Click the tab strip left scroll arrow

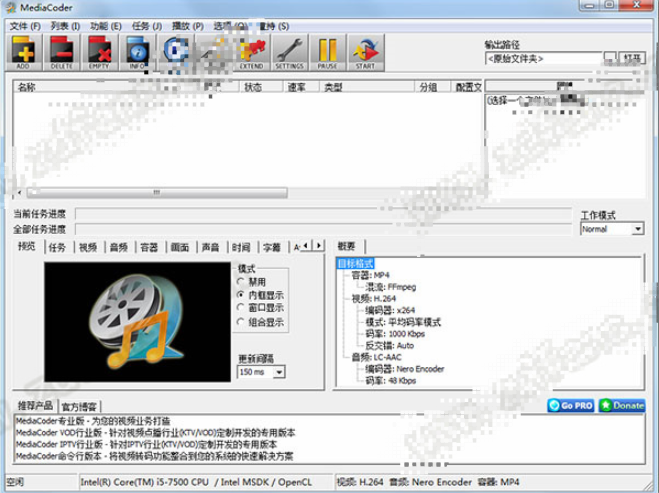pos(306,245)
